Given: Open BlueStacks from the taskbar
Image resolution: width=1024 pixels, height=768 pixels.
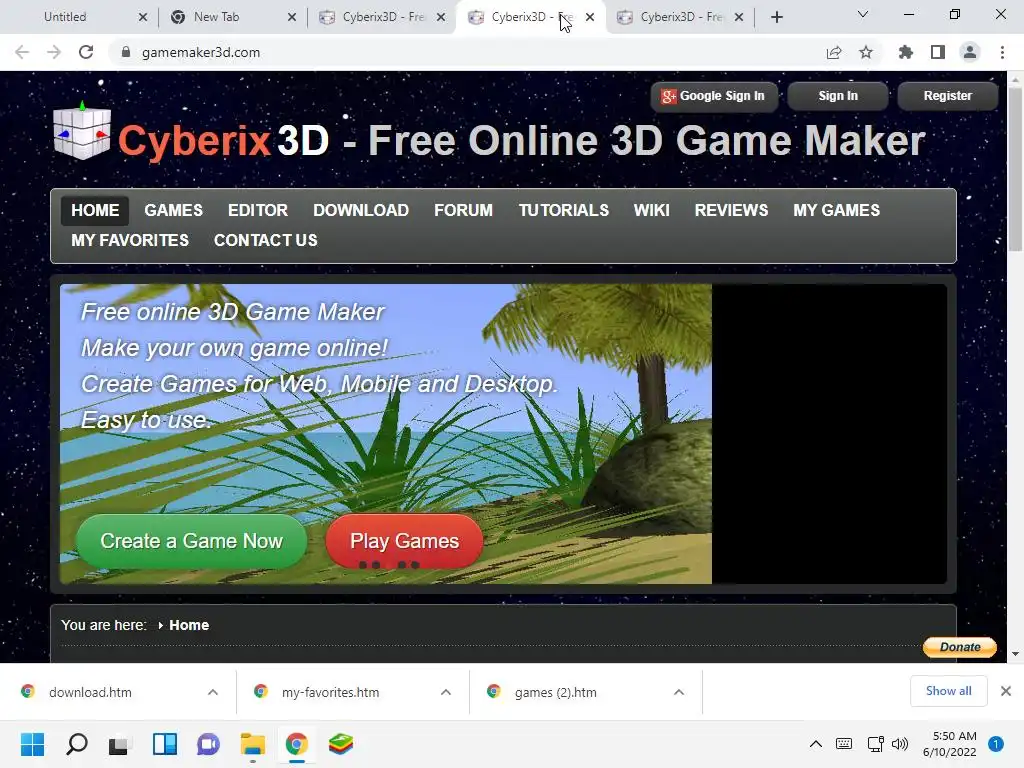Looking at the screenshot, I should coord(340,744).
